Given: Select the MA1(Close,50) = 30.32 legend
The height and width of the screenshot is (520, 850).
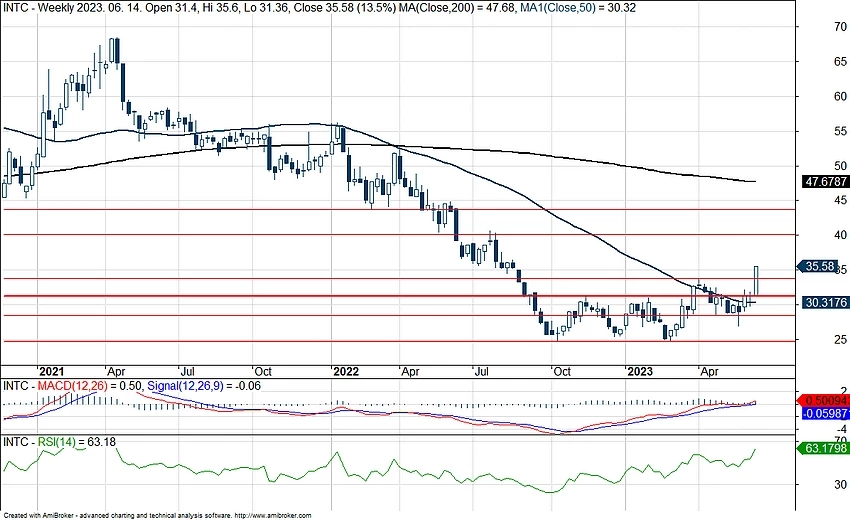Looking at the screenshot, I should (x=578, y=8).
